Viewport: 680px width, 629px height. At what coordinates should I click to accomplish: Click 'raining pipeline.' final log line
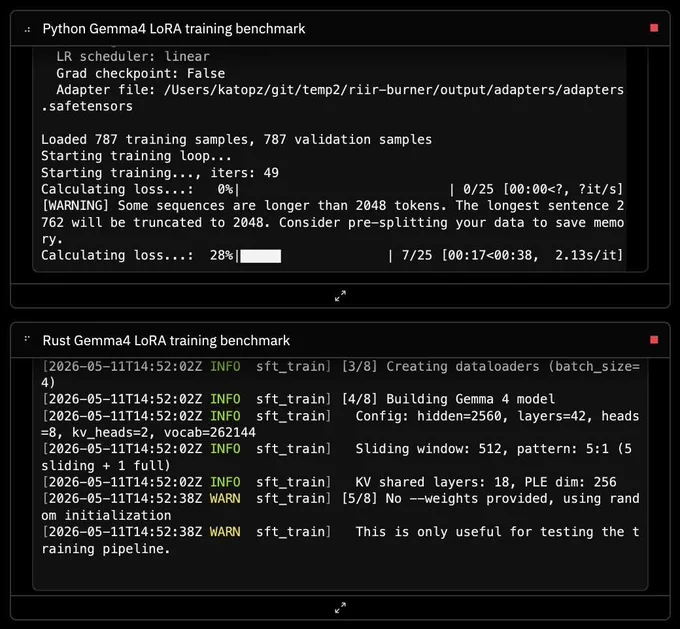click(105, 549)
